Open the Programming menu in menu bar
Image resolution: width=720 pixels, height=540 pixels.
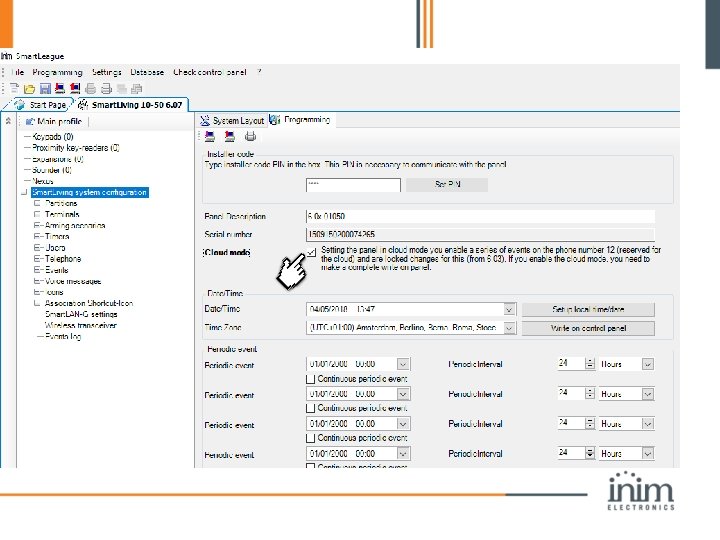[57, 72]
